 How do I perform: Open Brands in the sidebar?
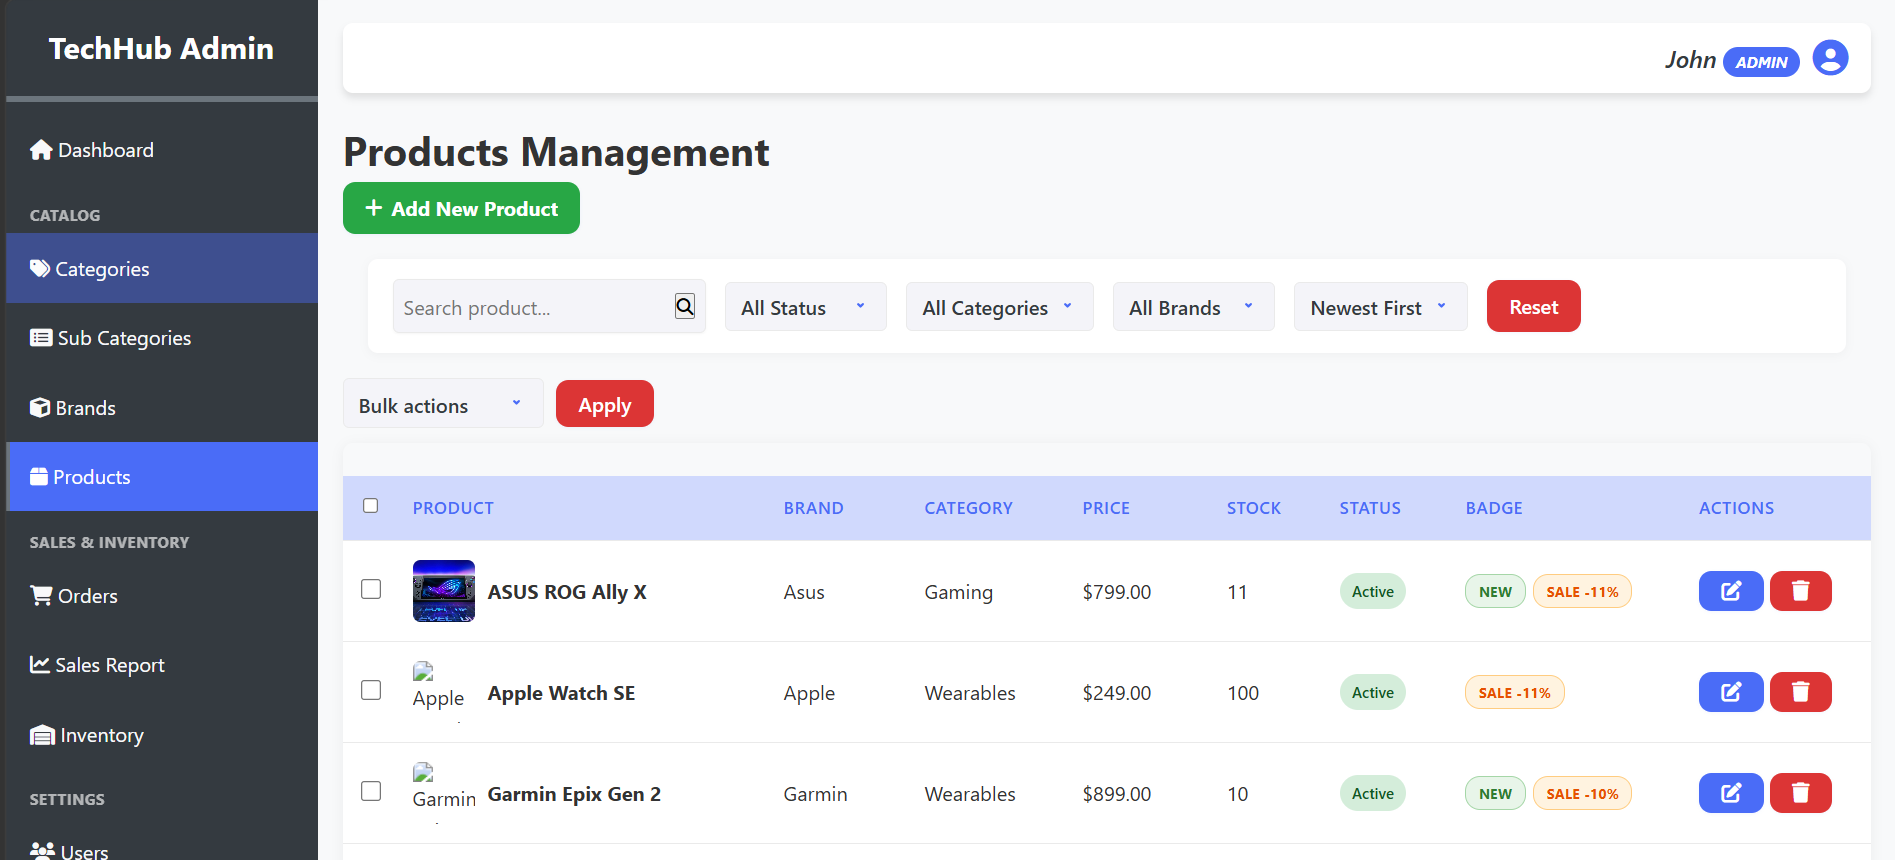click(x=162, y=407)
